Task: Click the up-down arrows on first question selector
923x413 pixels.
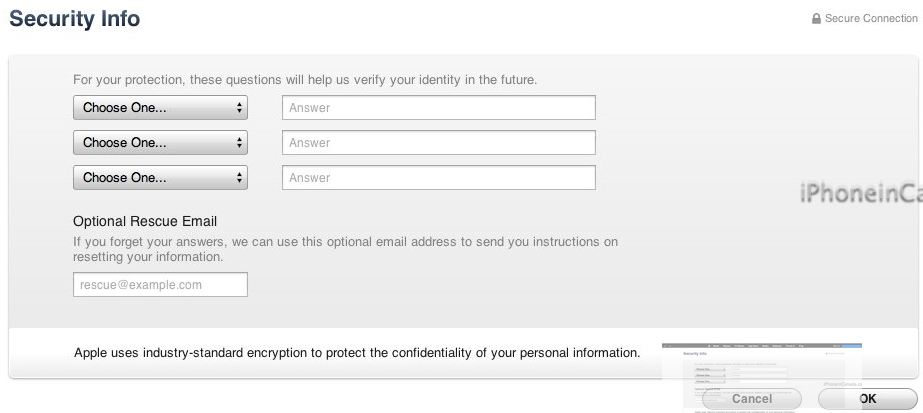Action: (x=239, y=108)
